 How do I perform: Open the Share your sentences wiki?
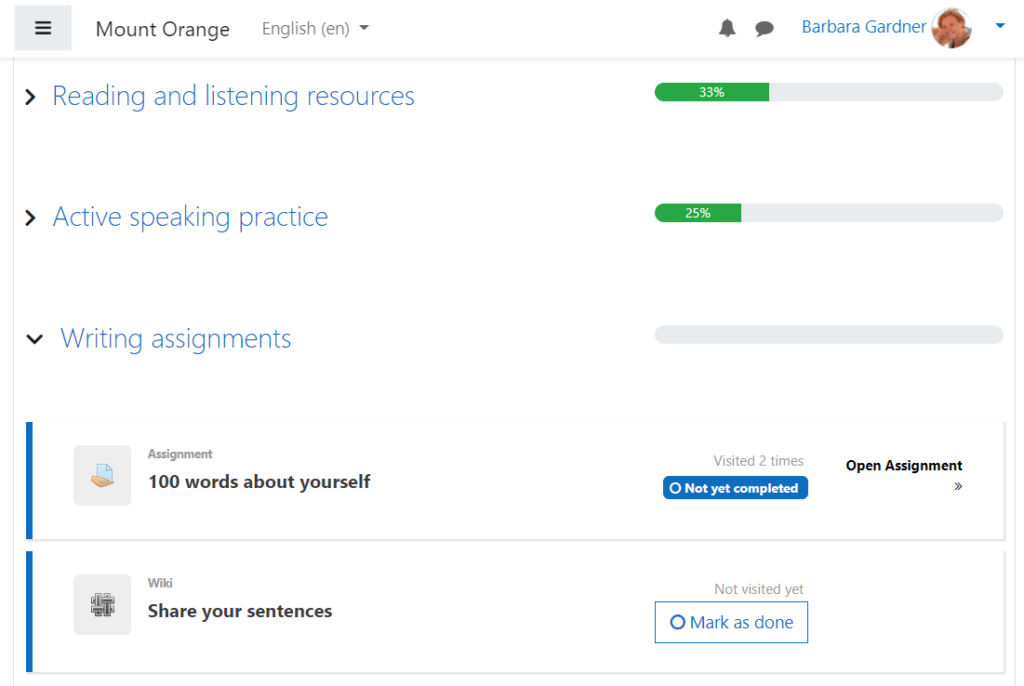(240, 611)
